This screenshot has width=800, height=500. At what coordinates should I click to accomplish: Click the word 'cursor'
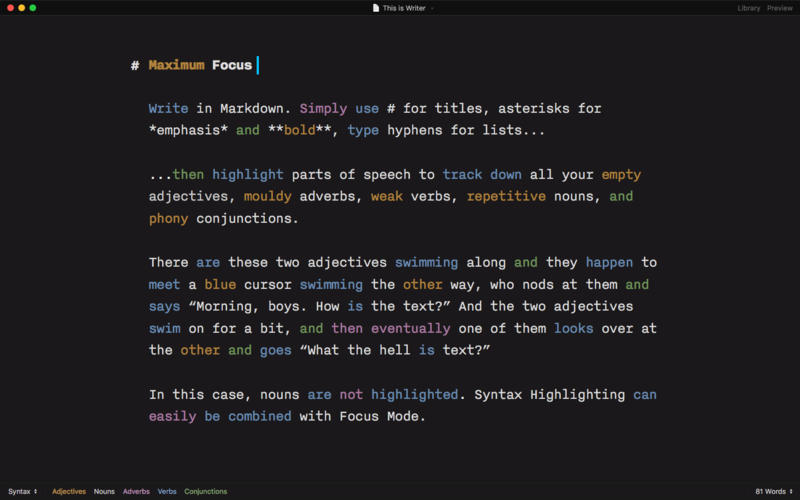point(268,285)
